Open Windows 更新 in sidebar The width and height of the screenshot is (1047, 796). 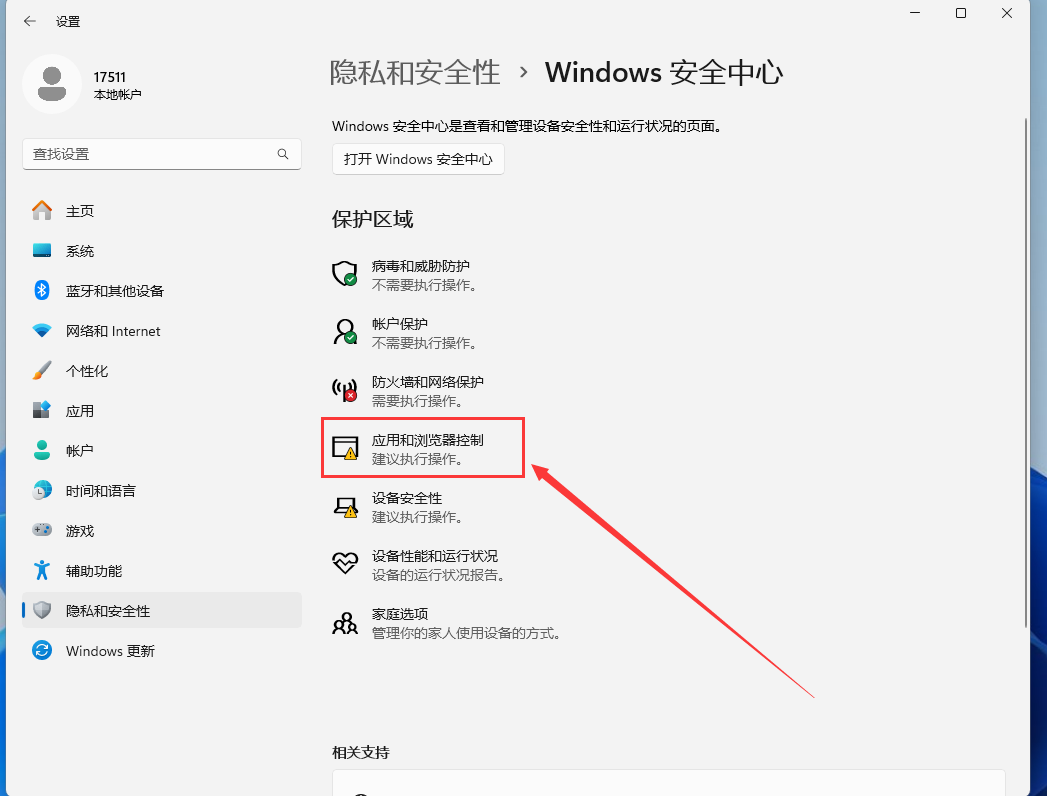(110, 651)
